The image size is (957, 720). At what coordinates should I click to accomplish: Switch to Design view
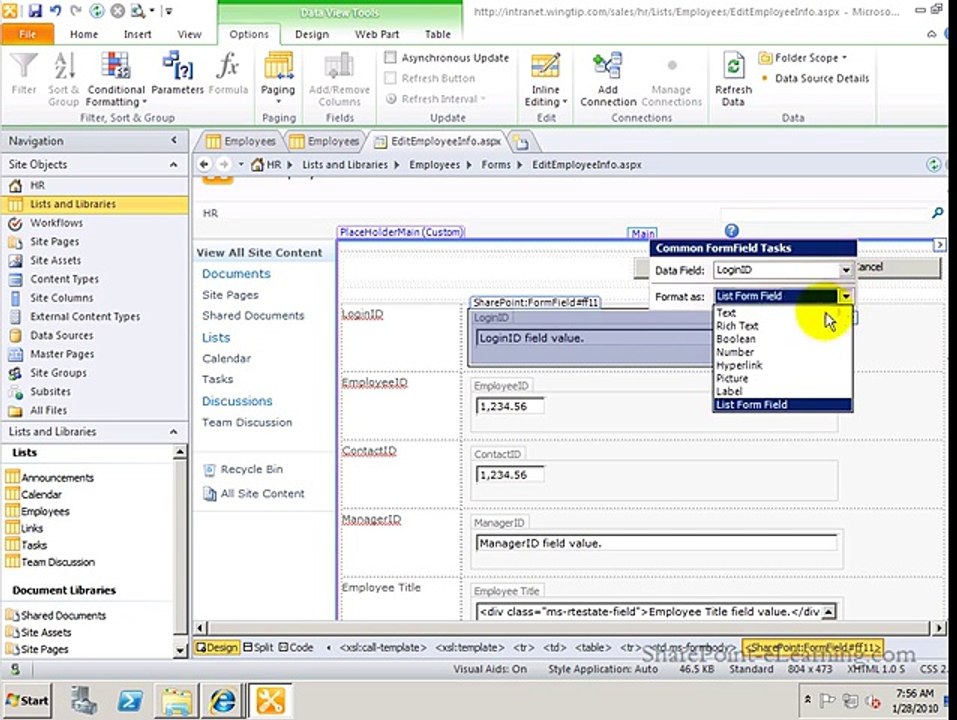(217, 647)
